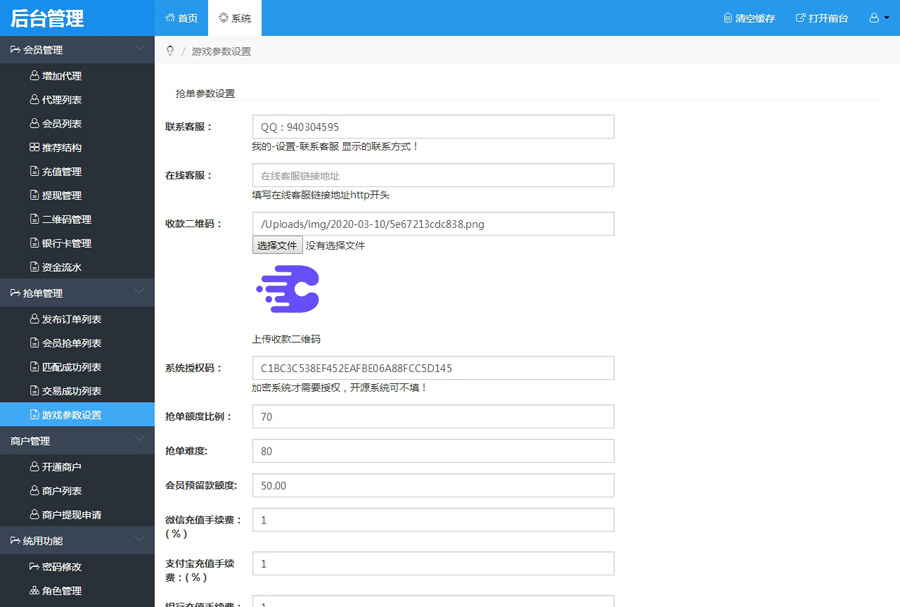This screenshot has width=900, height=607.
Task: Select the 系统 tab in header
Action: pyautogui.click(x=235, y=18)
